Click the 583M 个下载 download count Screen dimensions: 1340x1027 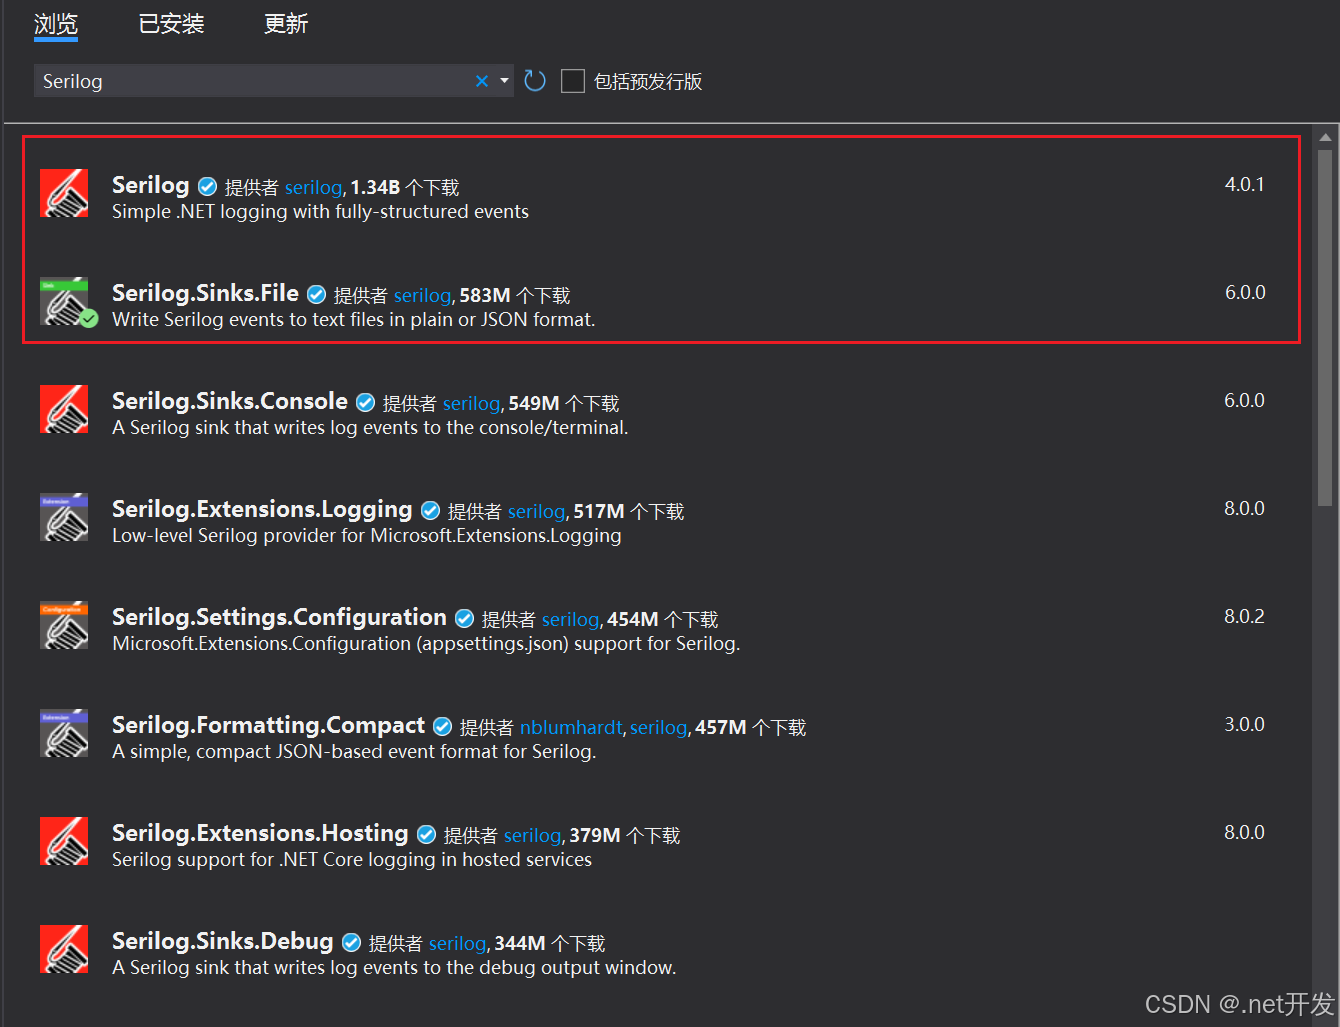point(515,295)
